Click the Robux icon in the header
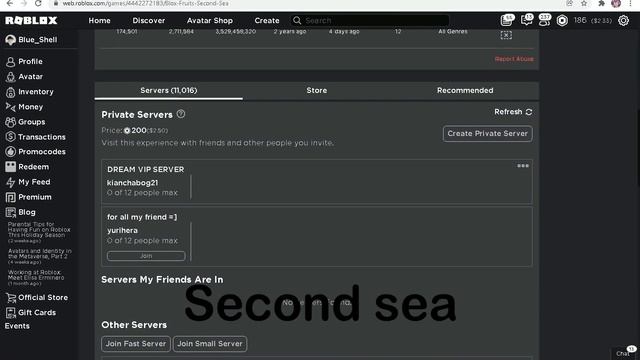Image resolution: width=640 pixels, height=360 pixels. tap(562, 20)
